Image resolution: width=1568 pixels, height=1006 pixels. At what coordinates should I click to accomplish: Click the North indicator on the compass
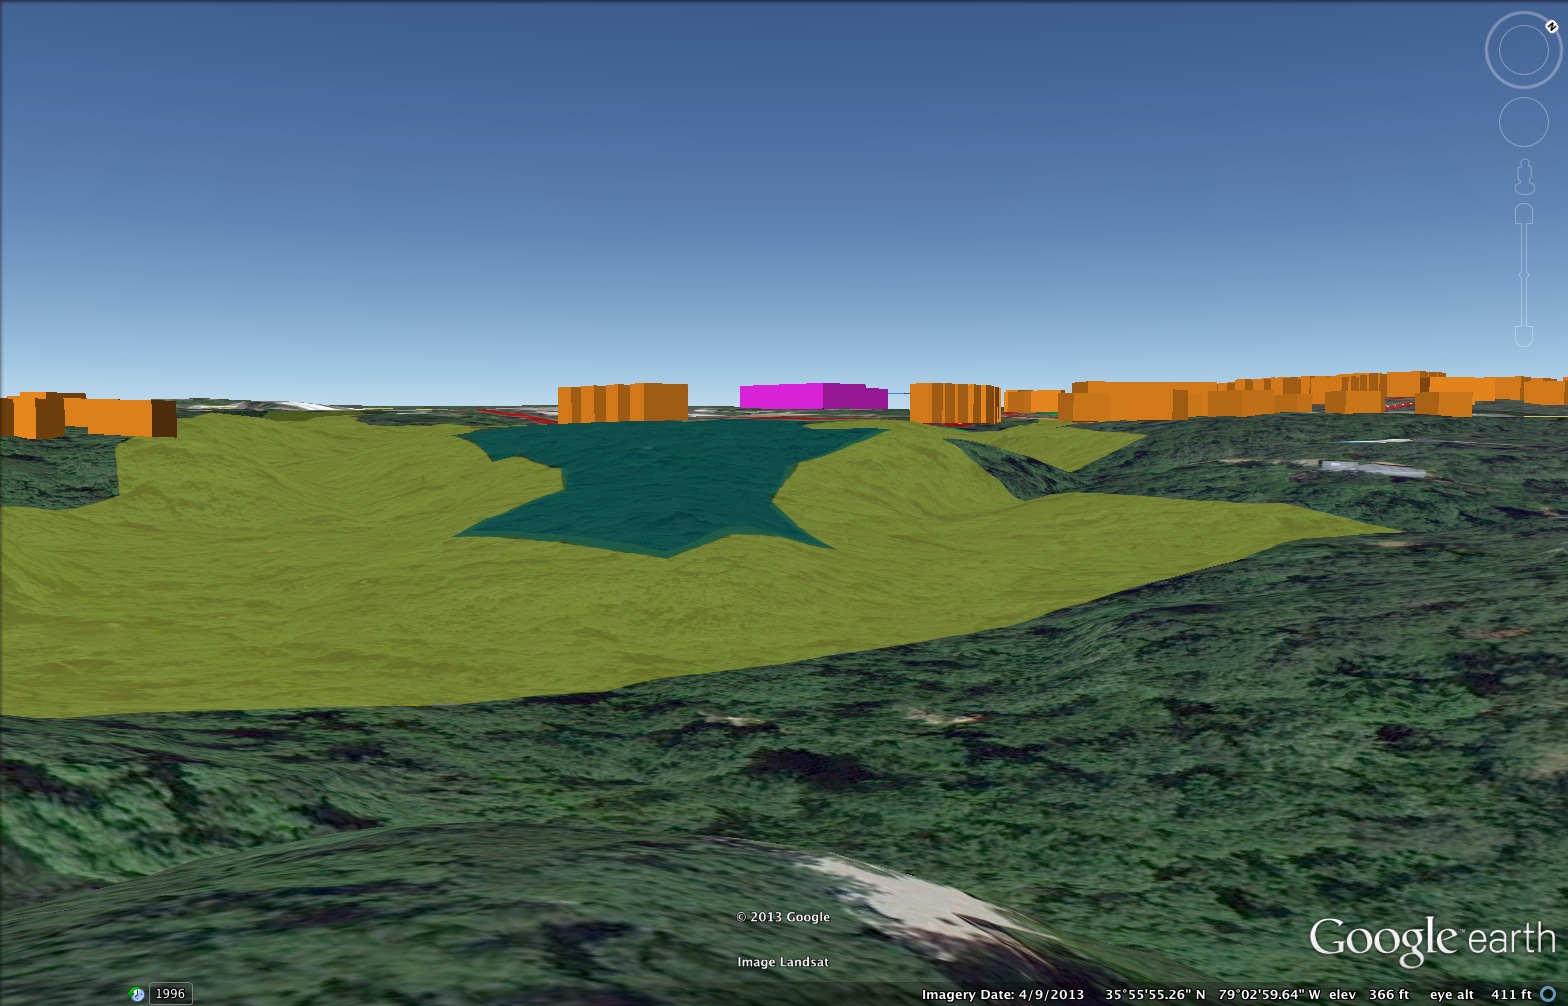(1551, 27)
